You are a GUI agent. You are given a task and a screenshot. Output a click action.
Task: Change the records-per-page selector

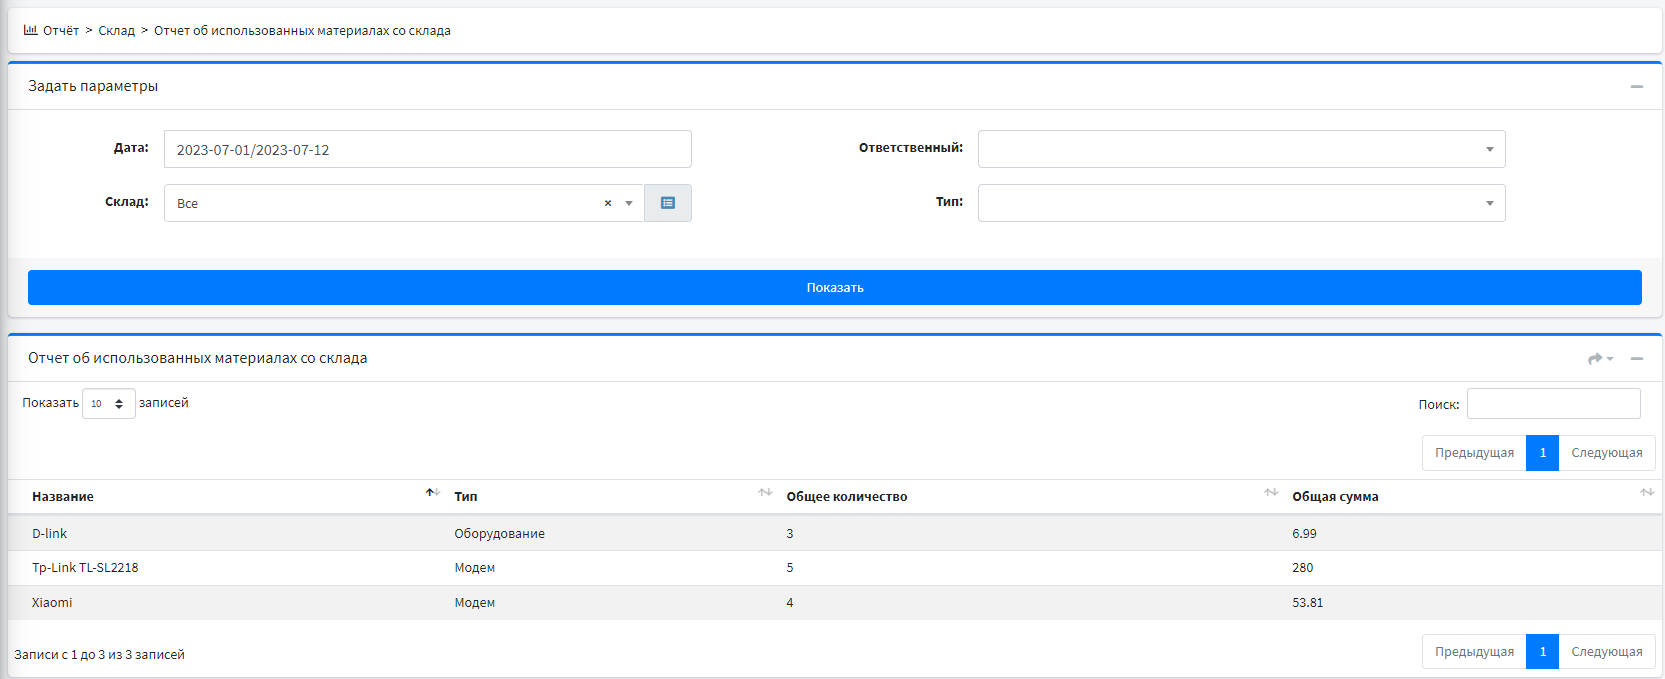[108, 404]
